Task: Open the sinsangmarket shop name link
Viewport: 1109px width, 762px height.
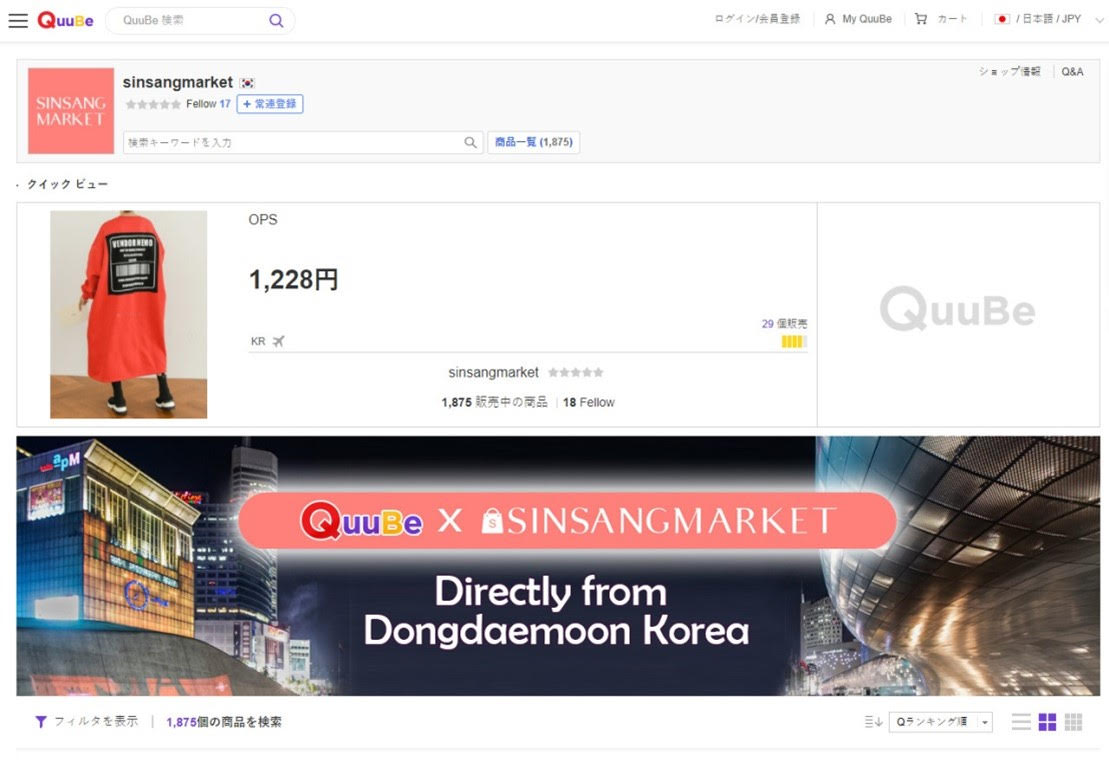Action: pos(178,82)
